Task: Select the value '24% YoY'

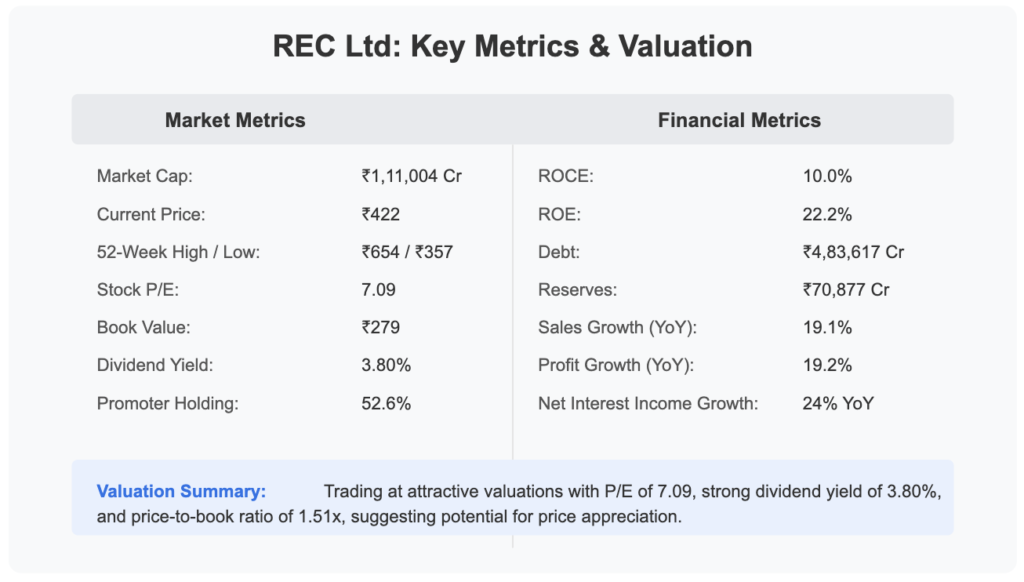Action: pyautogui.click(x=838, y=404)
